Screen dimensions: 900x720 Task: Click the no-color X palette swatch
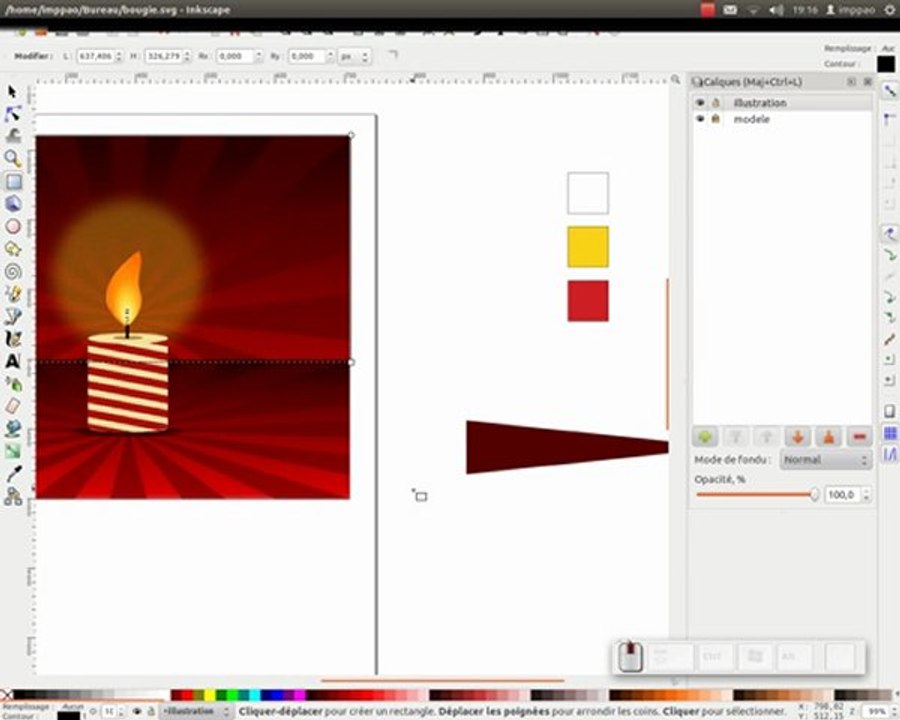click(6, 695)
